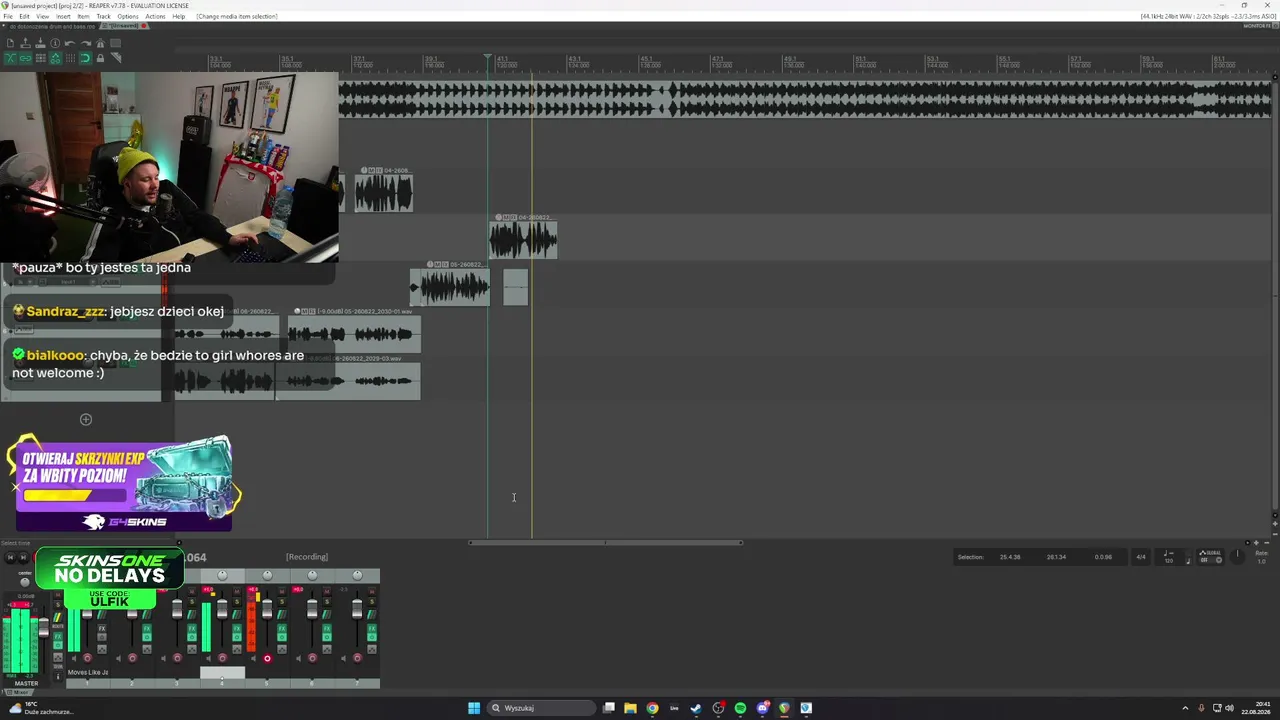This screenshot has height=720, width=1280.
Task: Open the Options menu
Action: click(128, 17)
